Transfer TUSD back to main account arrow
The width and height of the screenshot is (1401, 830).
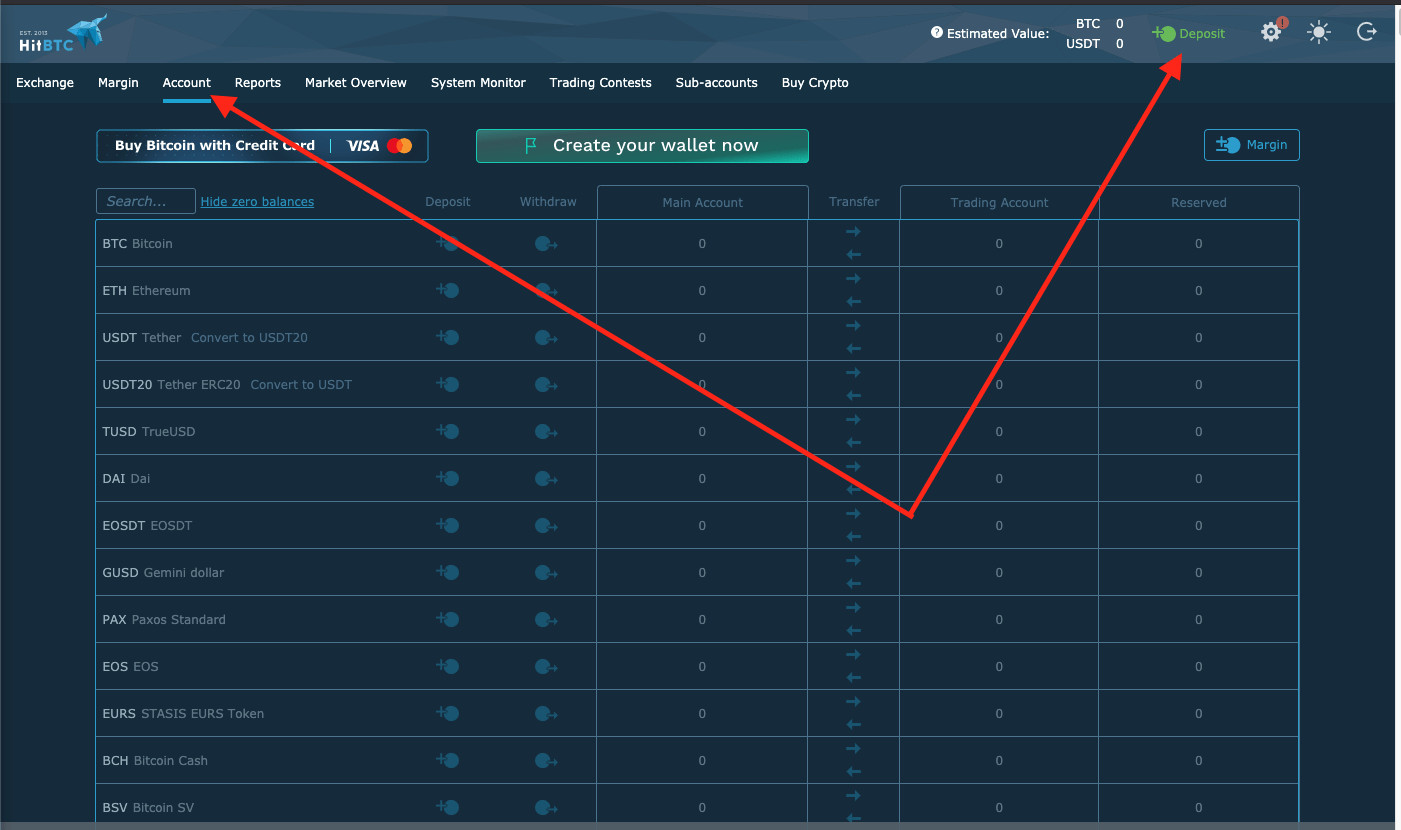(853, 443)
